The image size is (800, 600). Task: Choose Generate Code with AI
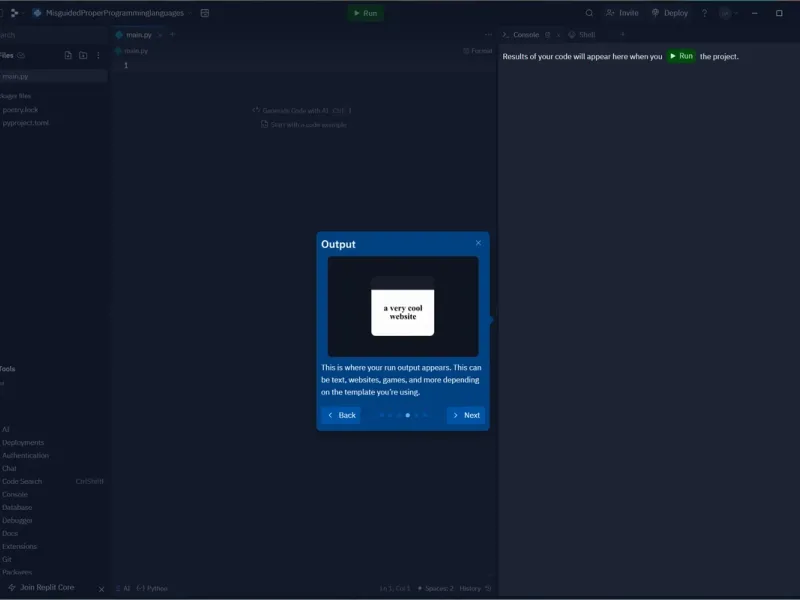click(x=302, y=110)
